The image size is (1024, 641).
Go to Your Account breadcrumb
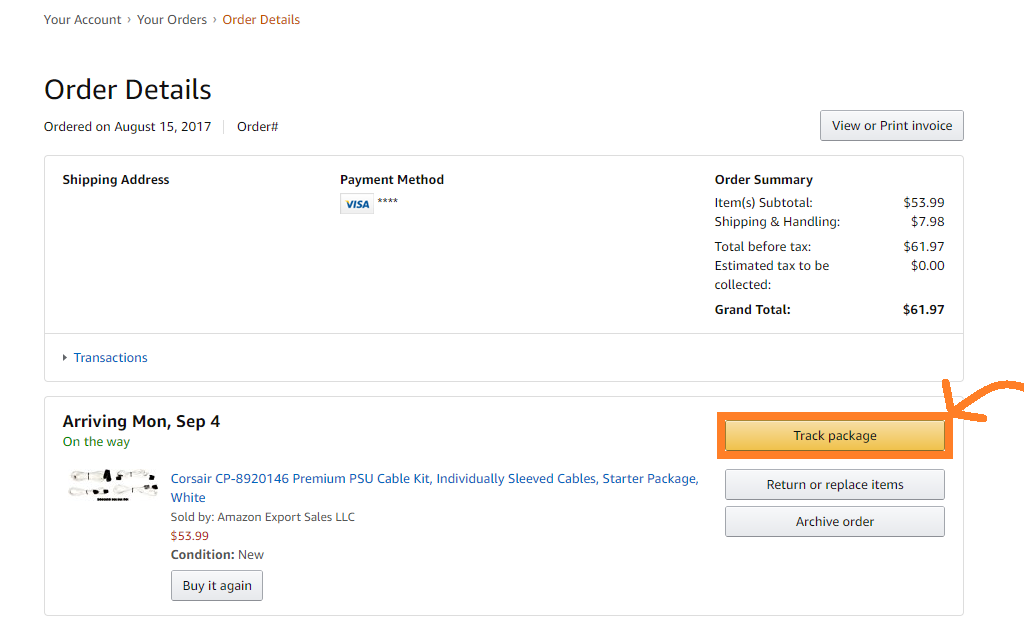click(x=82, y=20)
